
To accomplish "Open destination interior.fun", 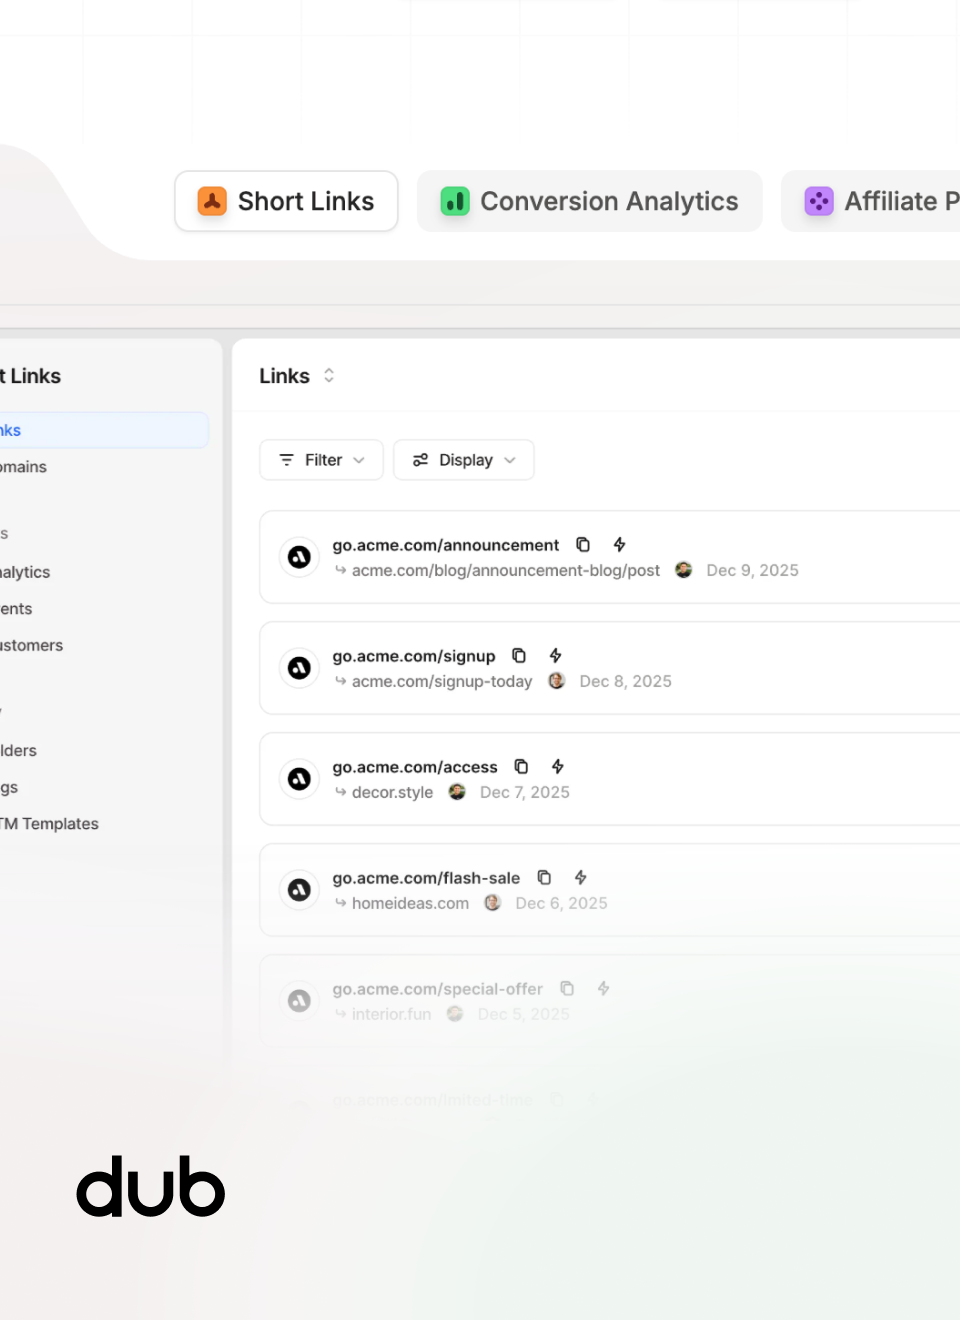I will click(391, 1014).
